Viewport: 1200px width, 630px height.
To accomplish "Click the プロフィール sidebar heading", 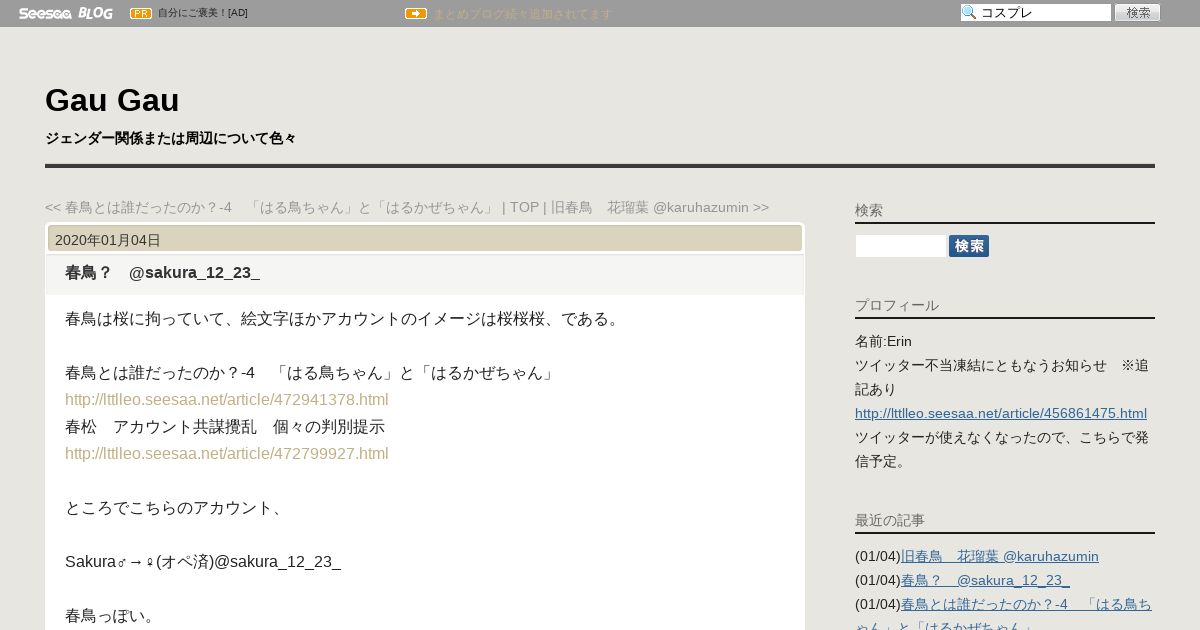I will tap(897, 305).
